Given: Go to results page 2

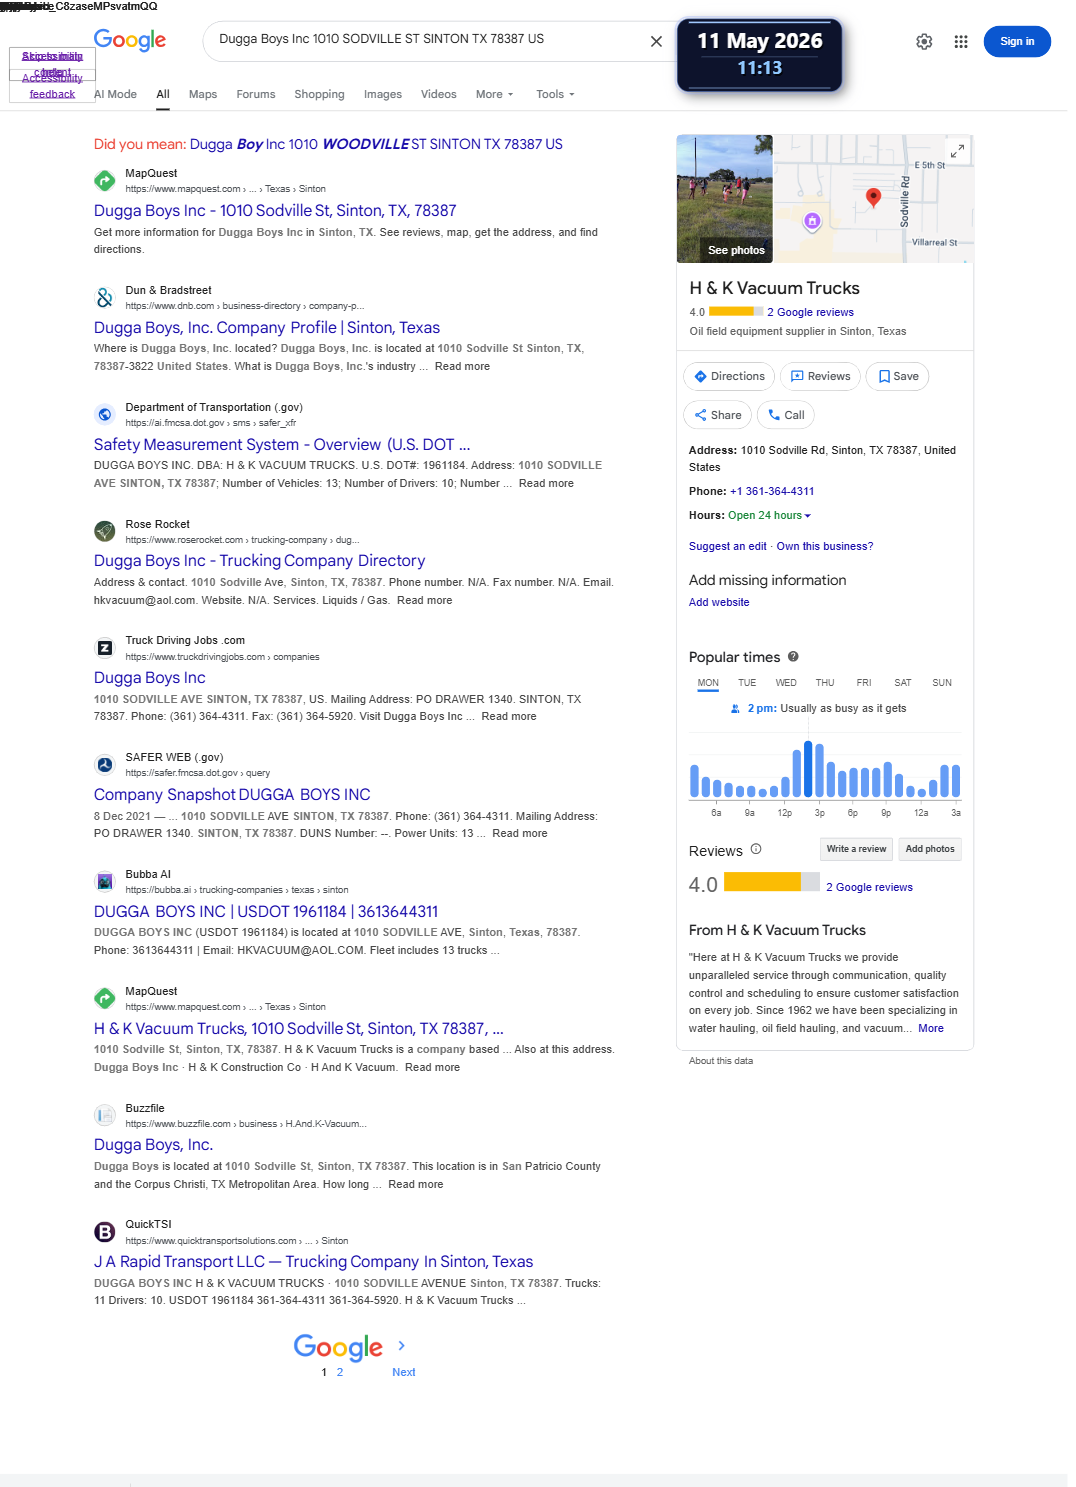Looking at the screenshot, I should coord(340,1372).
